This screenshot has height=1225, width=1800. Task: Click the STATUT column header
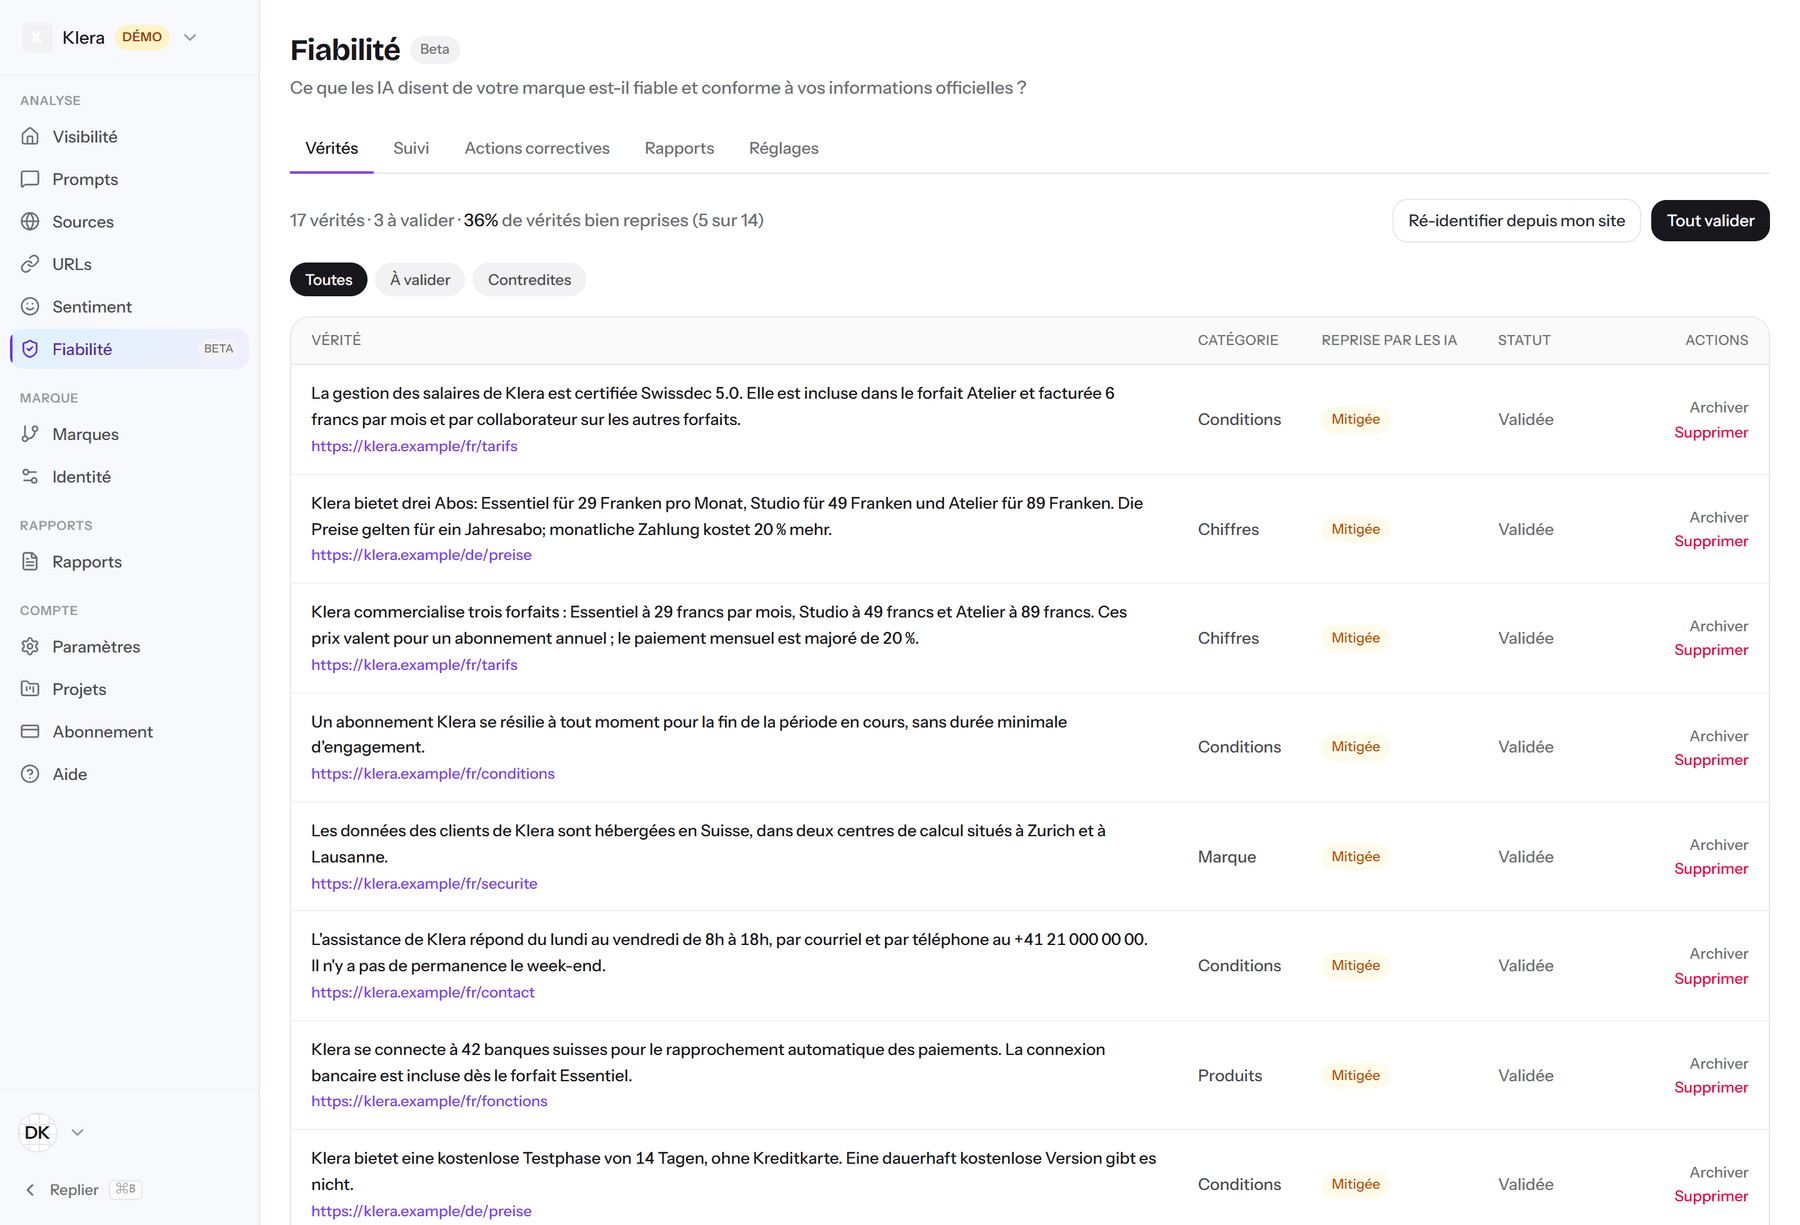pos(1524,340)
